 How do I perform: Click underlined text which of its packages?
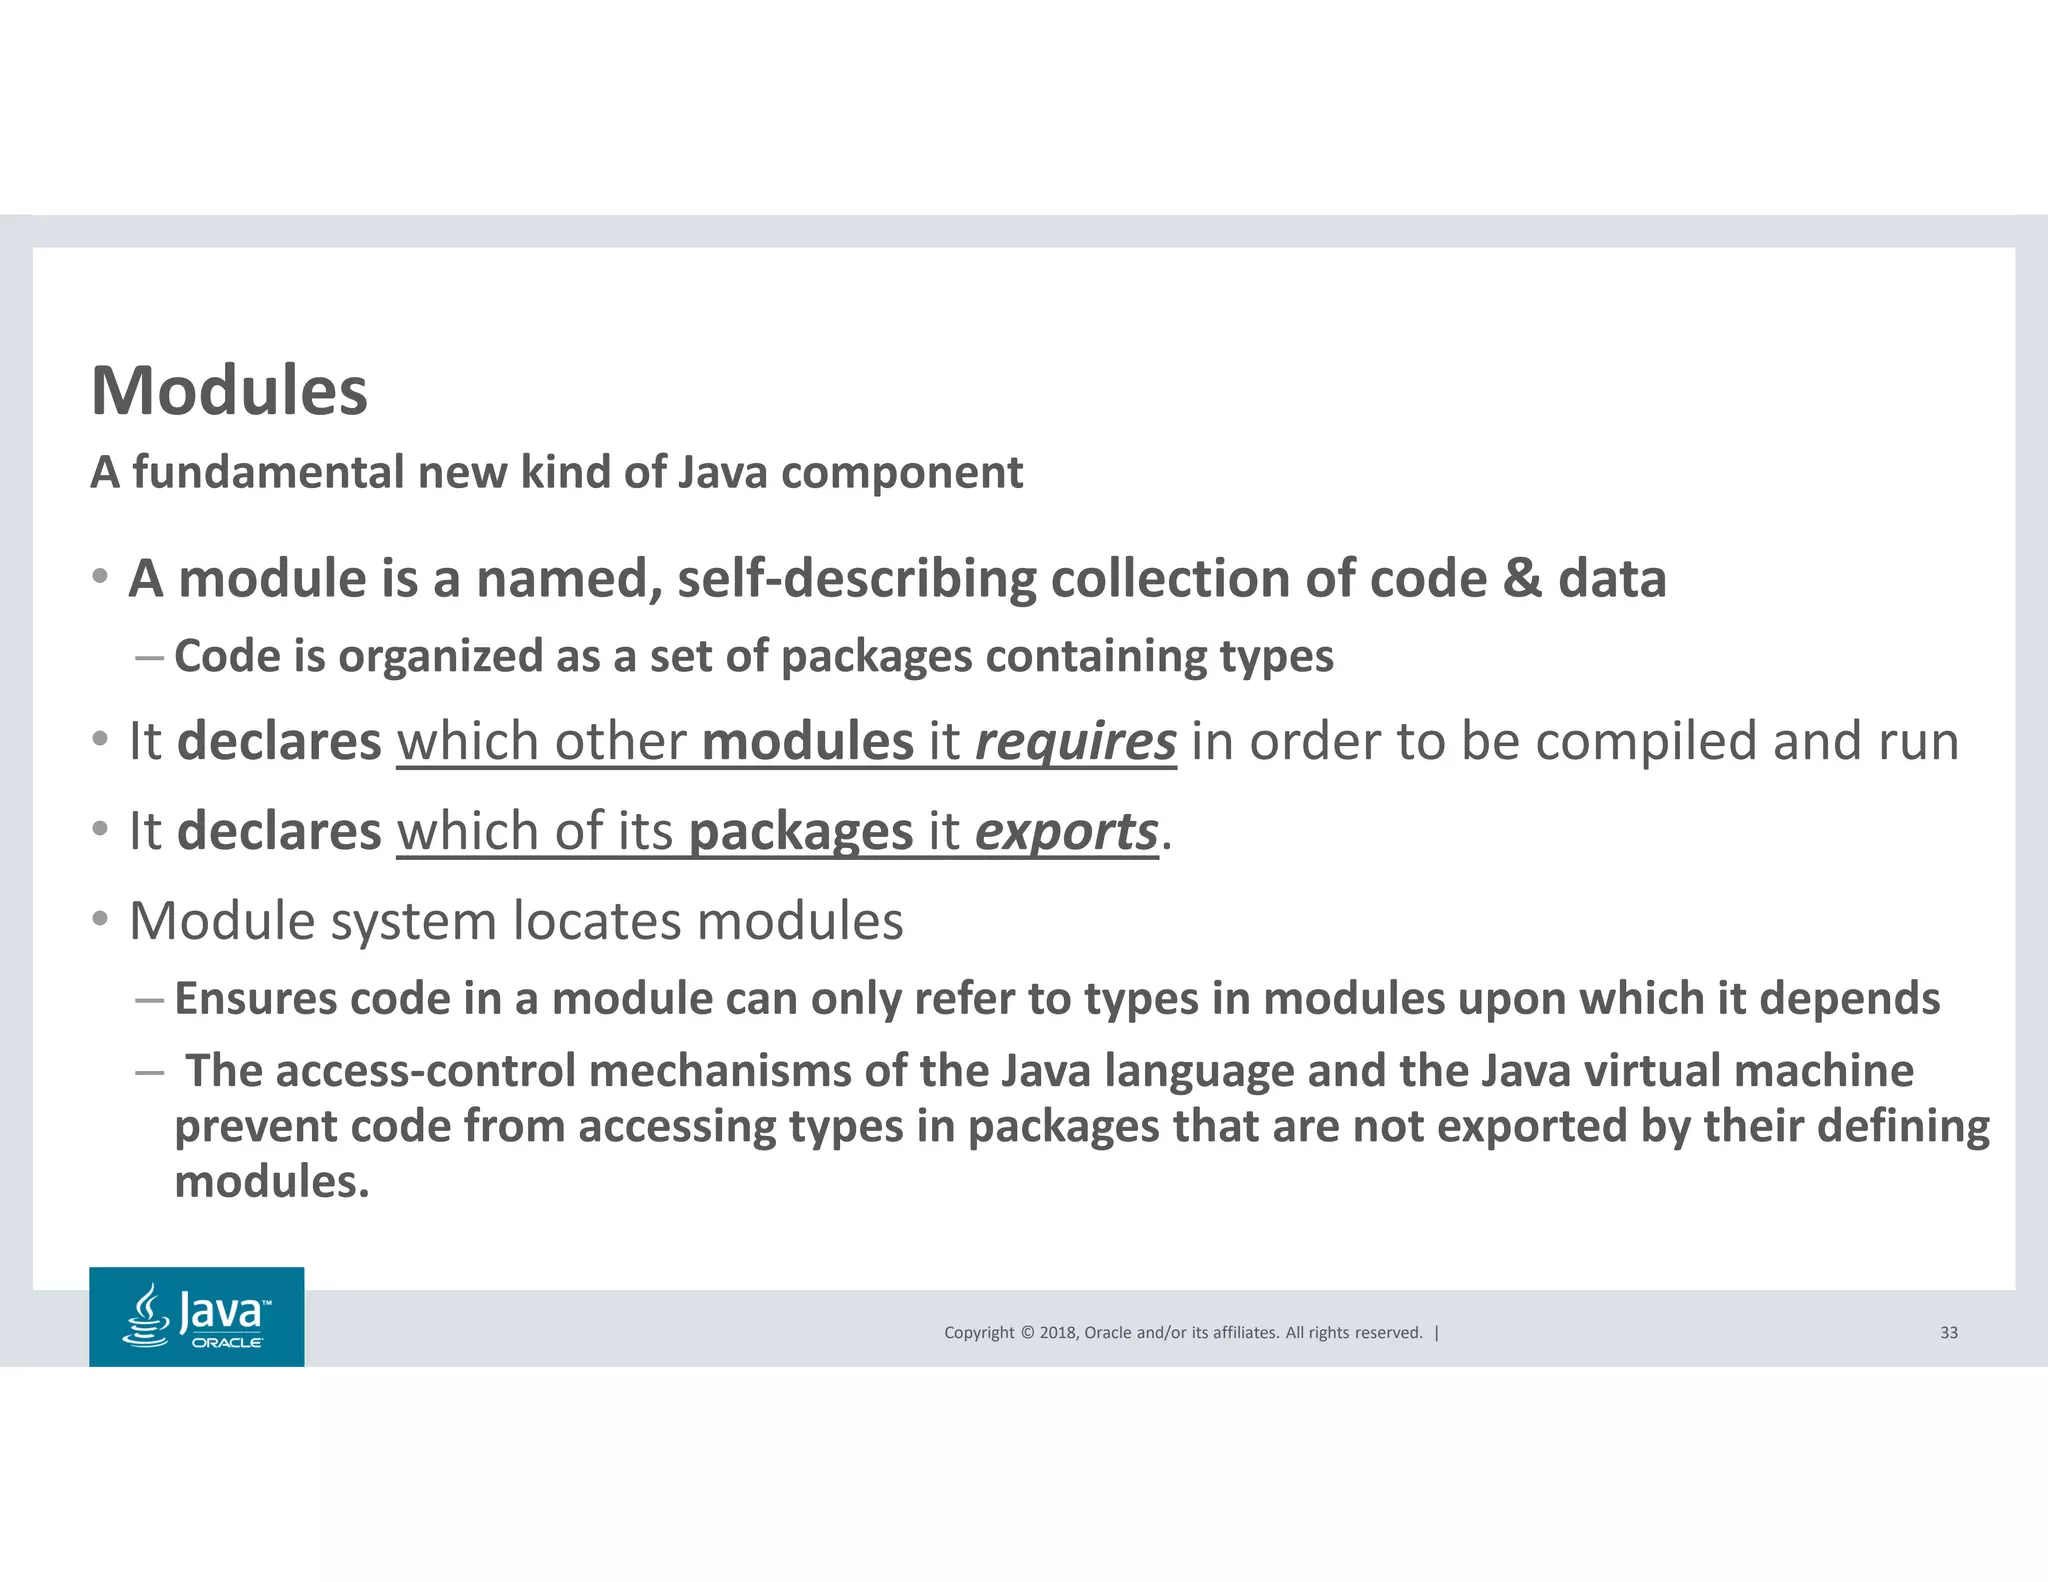(656, 832)
